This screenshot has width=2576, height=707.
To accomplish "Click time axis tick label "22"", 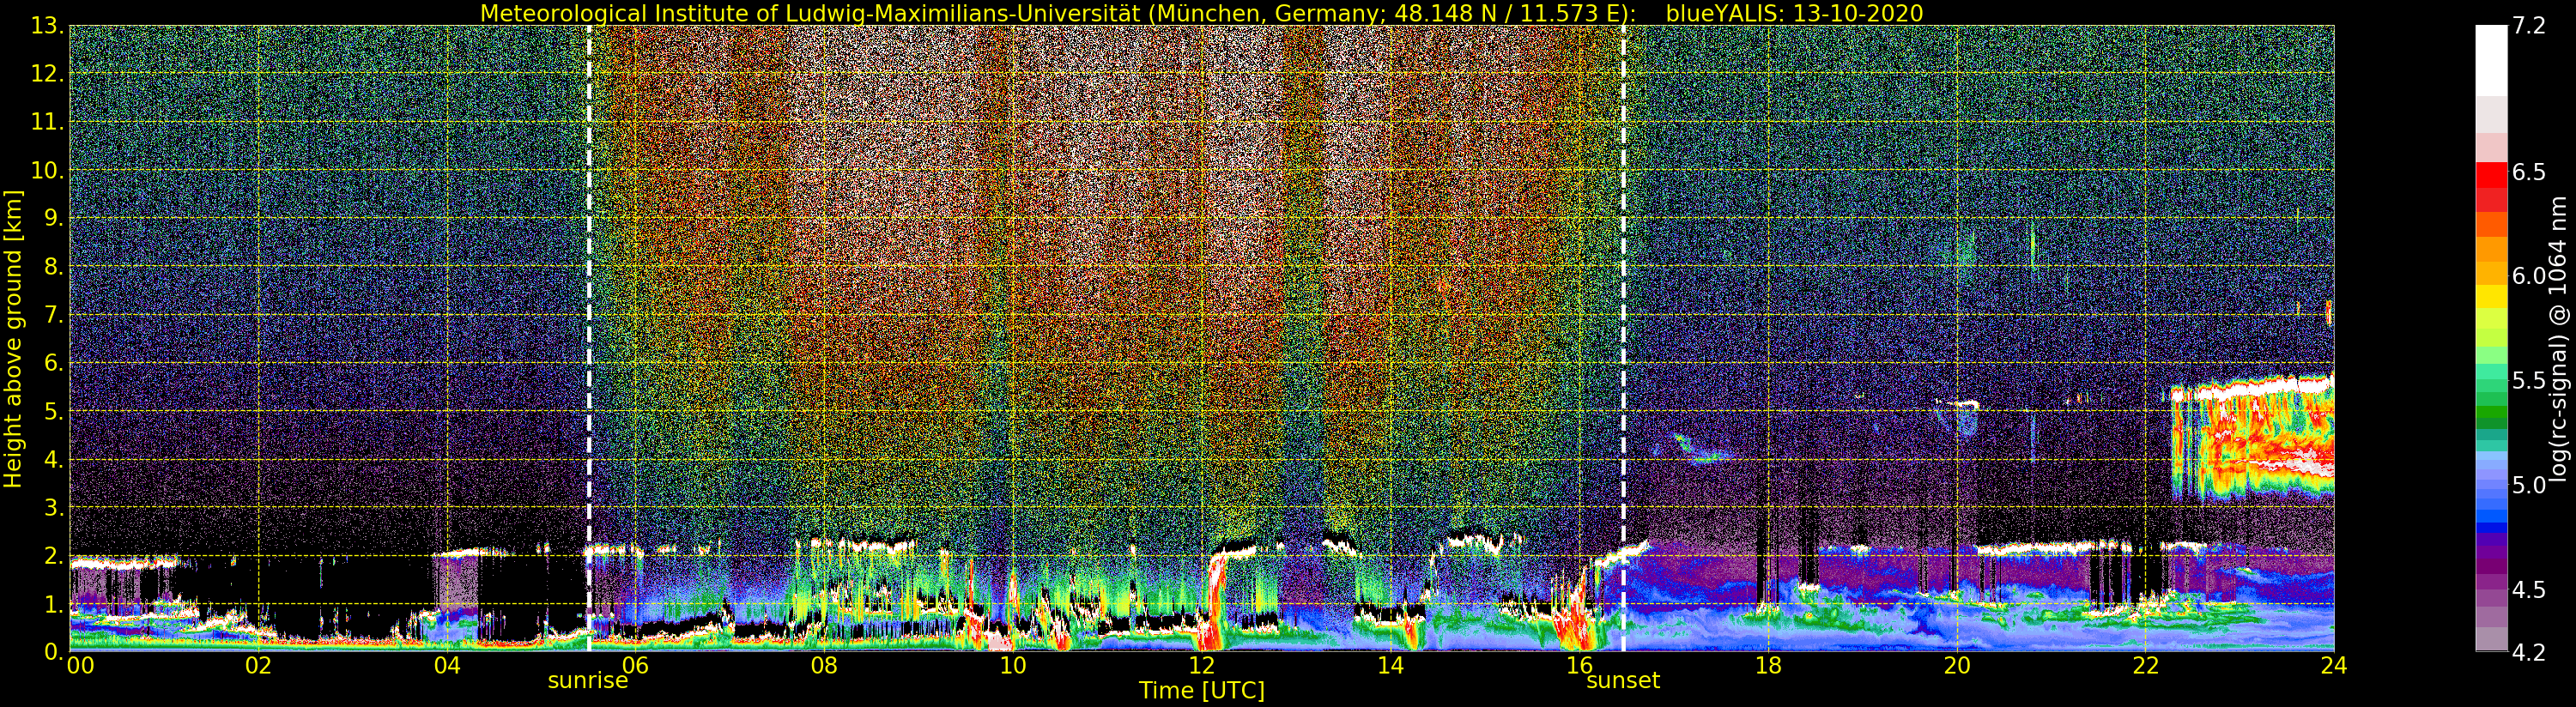I will click(x=2146, y=665).
